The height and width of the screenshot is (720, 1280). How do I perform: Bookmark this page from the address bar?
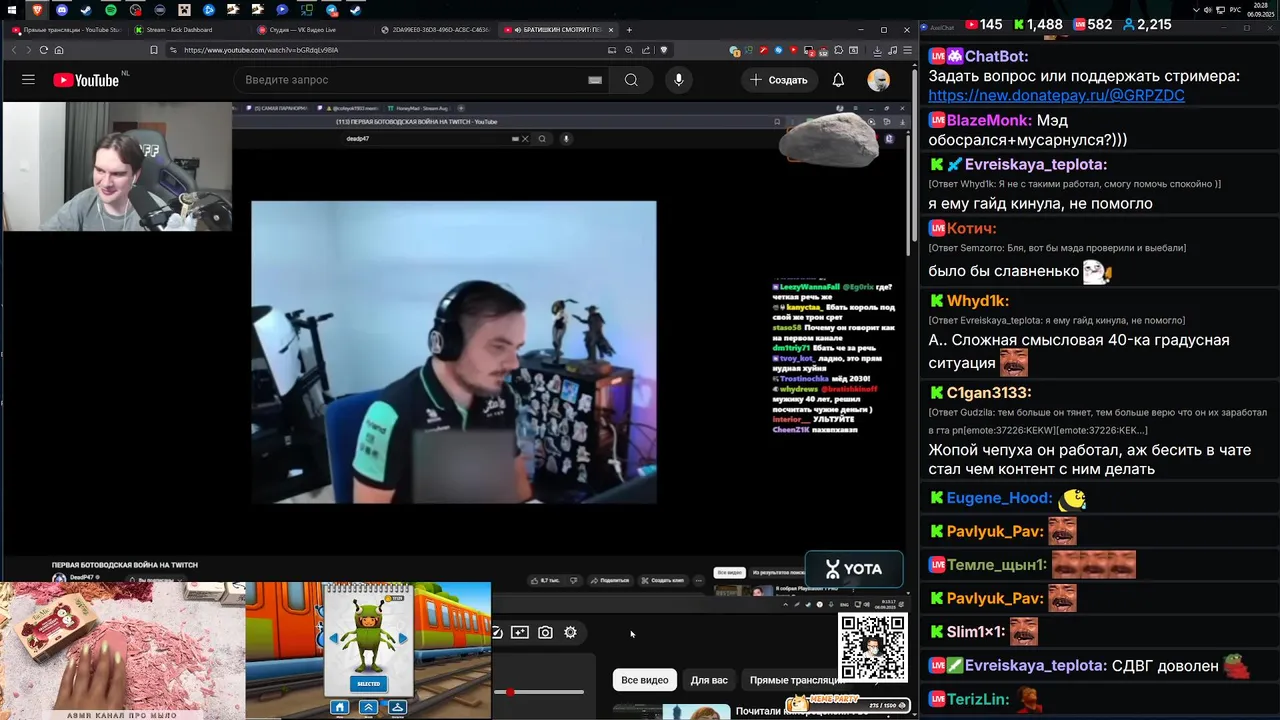[153, 50]
